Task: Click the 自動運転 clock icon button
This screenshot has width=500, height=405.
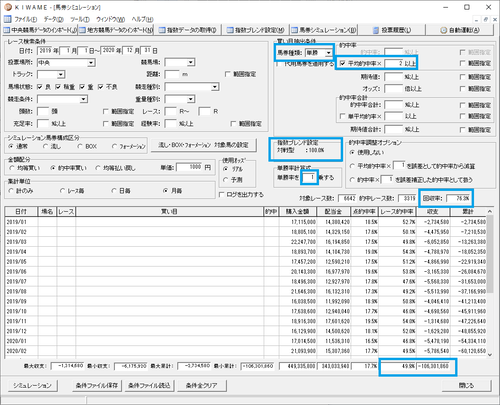Action: (460, 30)
